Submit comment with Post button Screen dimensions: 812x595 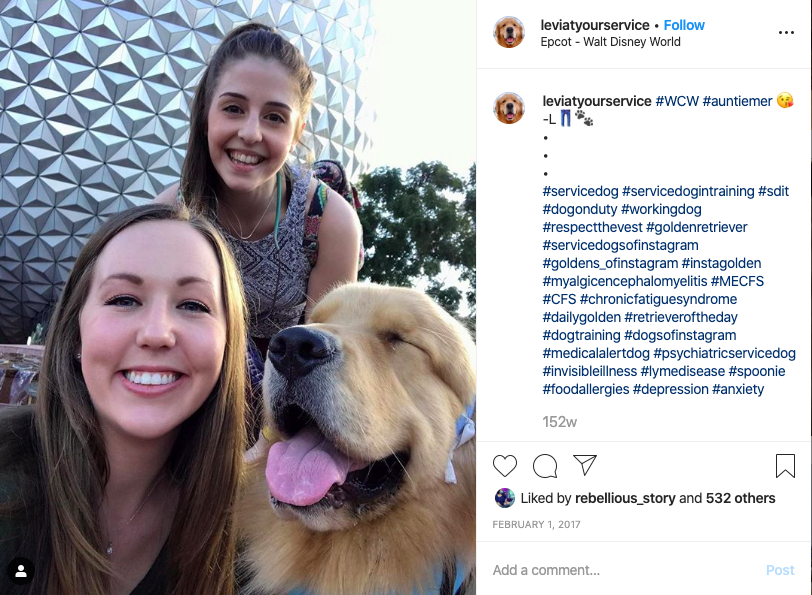point(780,570)
